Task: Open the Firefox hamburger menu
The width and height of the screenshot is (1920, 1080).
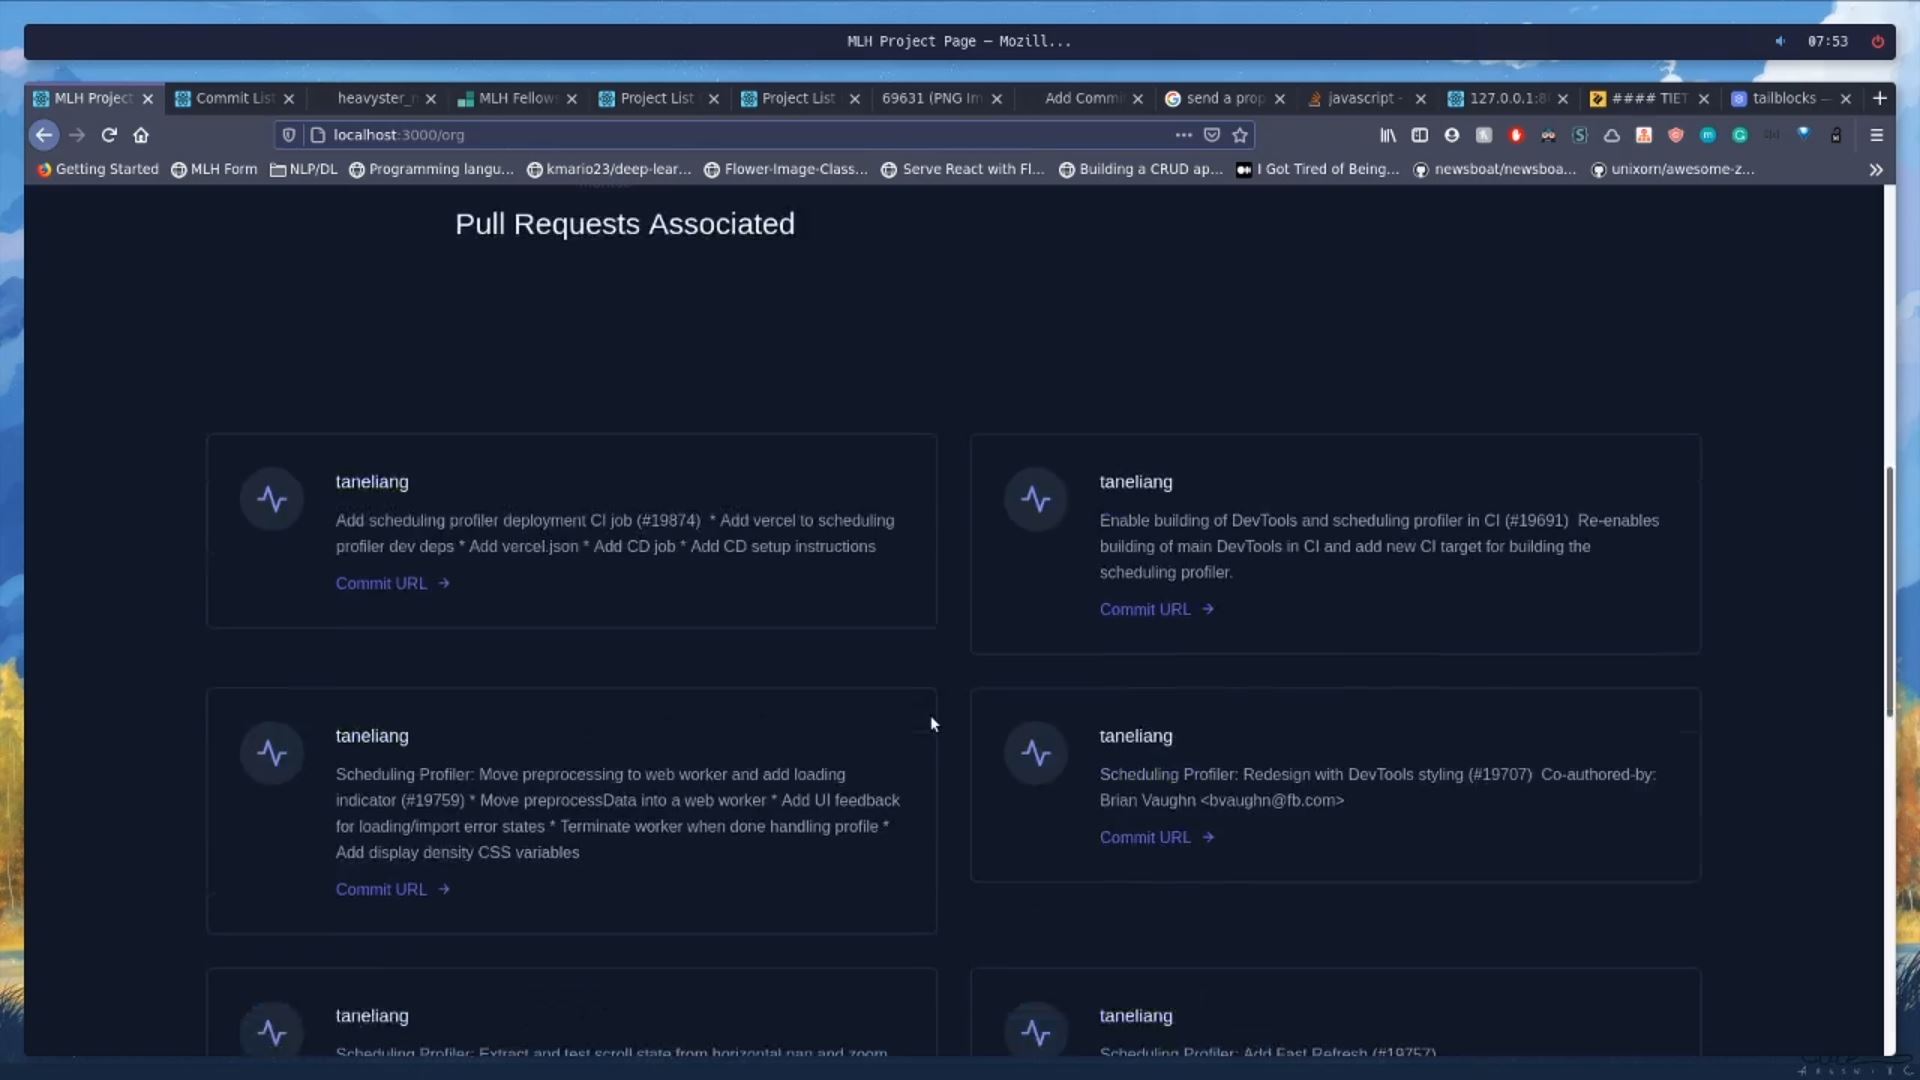Action: [1876, 135]
